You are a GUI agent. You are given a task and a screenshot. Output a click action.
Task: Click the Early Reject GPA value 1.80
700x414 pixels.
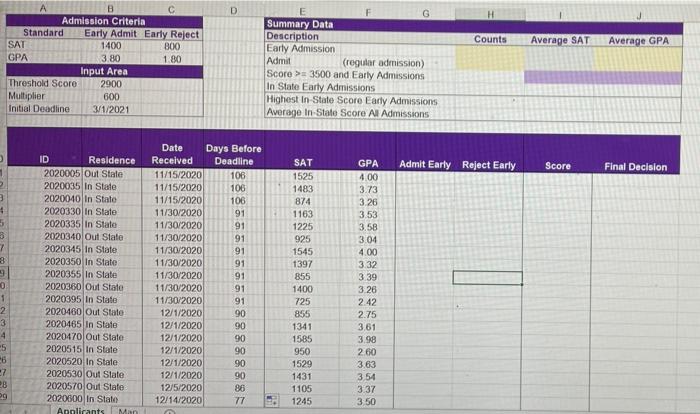coord(172,59)
